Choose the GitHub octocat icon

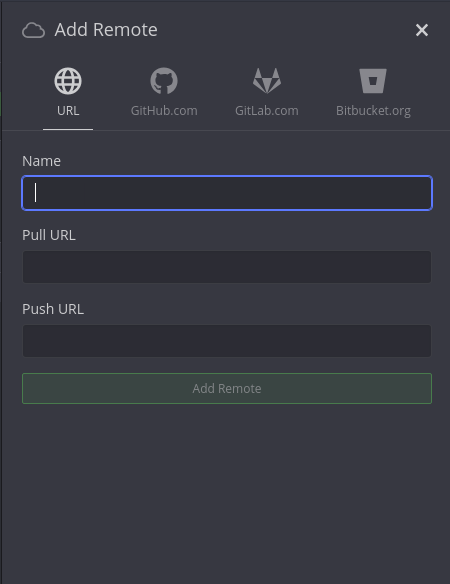click(164, 81)
